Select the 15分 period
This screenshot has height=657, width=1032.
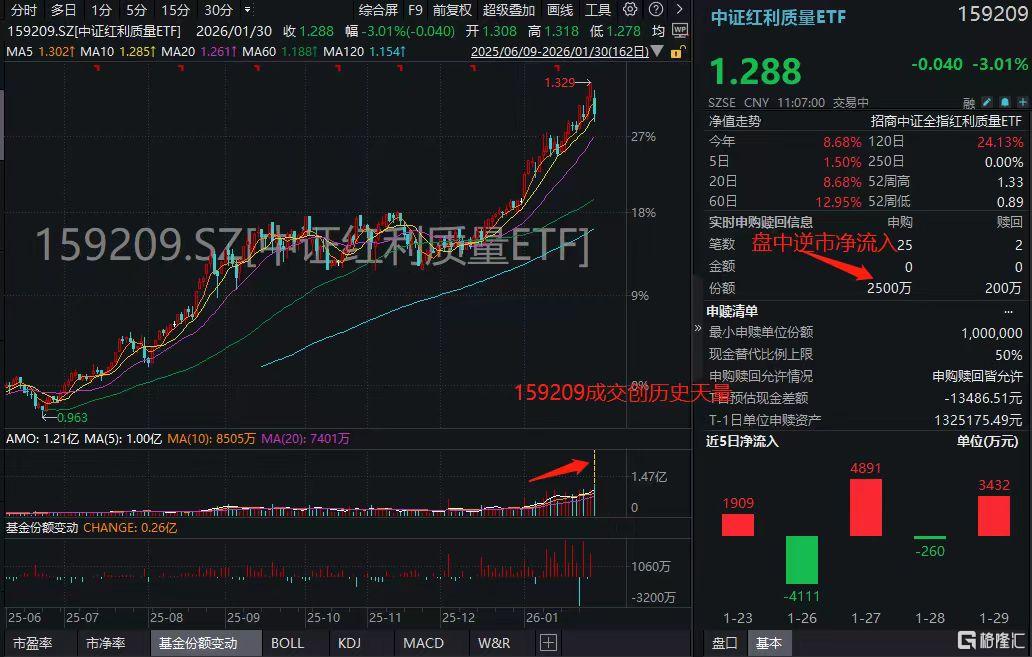coord(176,10)
